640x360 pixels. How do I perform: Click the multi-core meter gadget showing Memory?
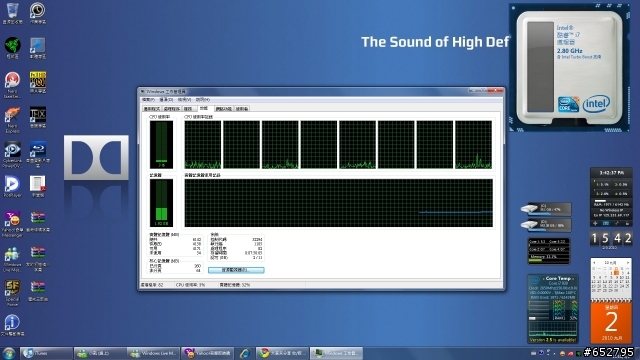tap(548, 251)
